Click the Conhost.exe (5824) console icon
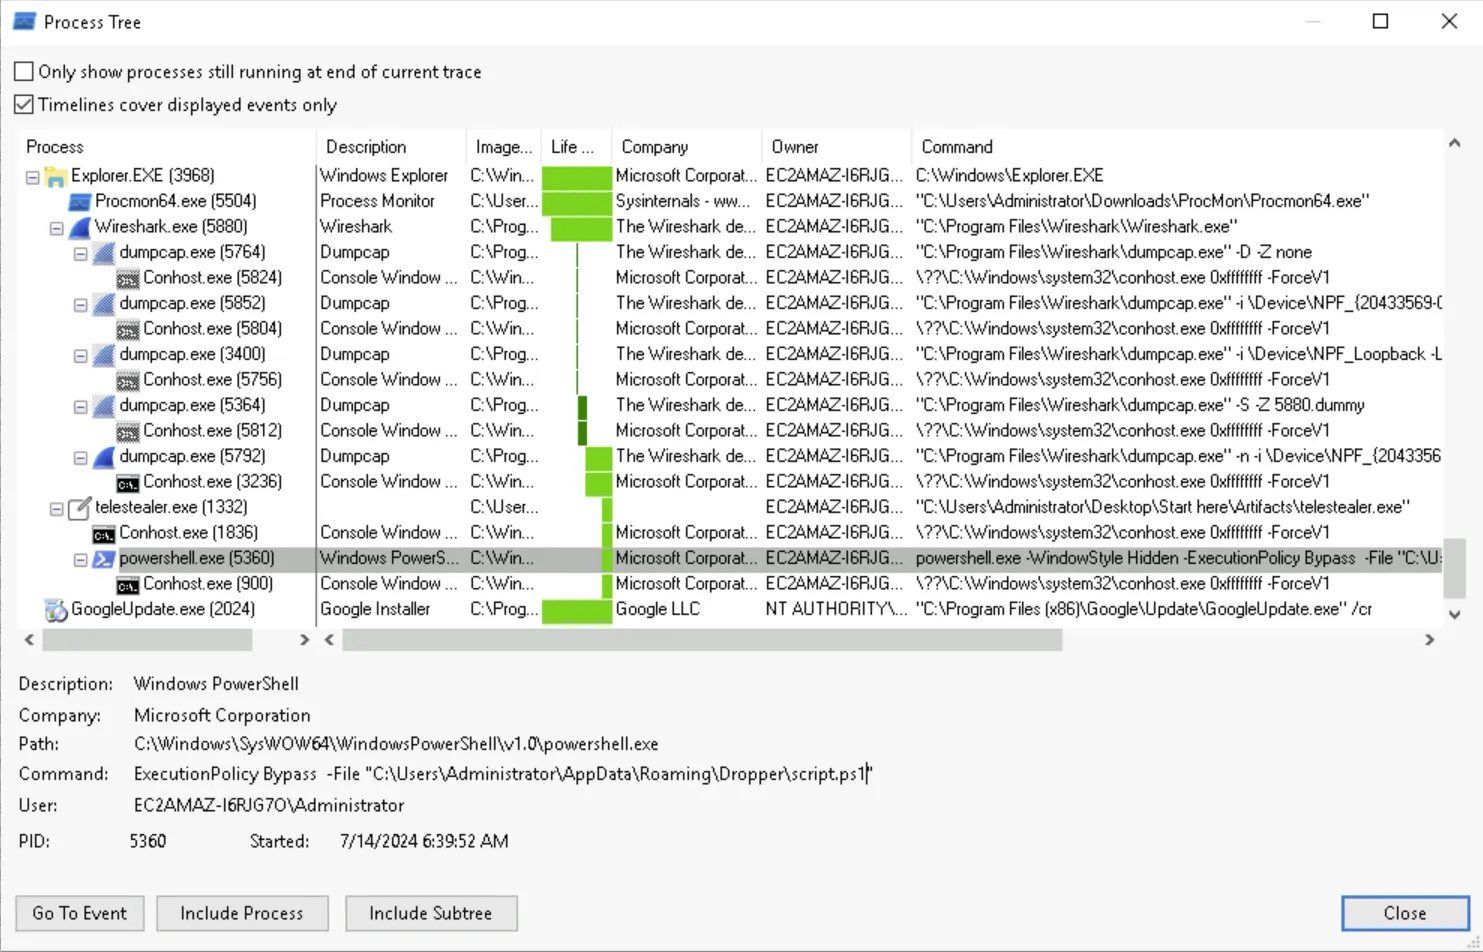This screenshot has height=952, width=1483. click(x=128, y=278)
